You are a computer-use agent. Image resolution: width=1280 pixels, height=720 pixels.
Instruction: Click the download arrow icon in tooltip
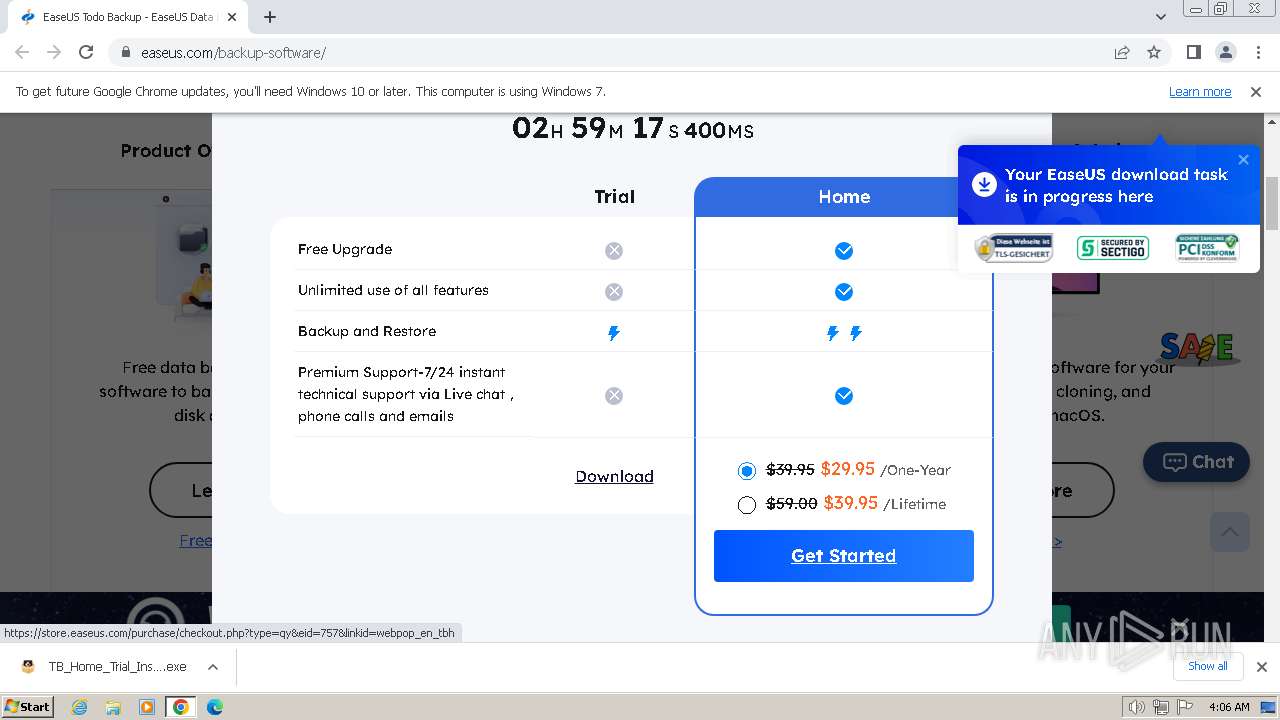pos(984,184)
